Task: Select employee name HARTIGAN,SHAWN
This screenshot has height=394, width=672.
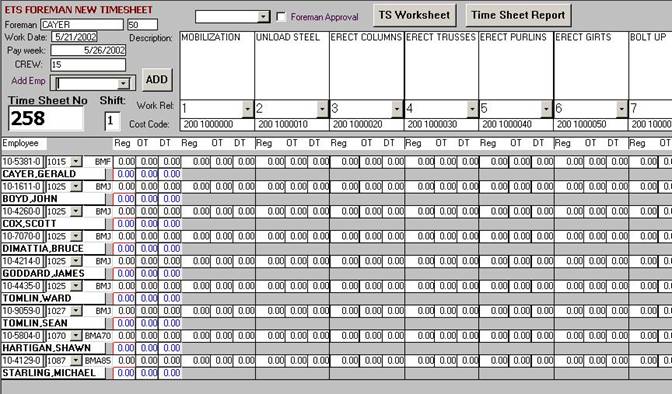Action: pos(53,348)
